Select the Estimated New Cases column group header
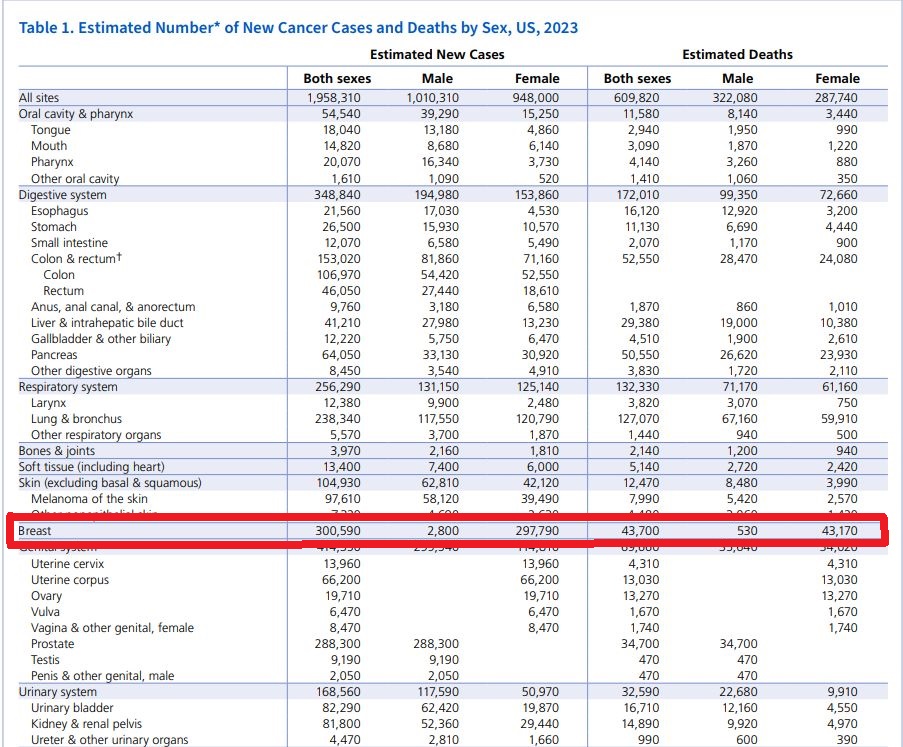The width and height of the screenshot is (903, 747). [437, 54]
